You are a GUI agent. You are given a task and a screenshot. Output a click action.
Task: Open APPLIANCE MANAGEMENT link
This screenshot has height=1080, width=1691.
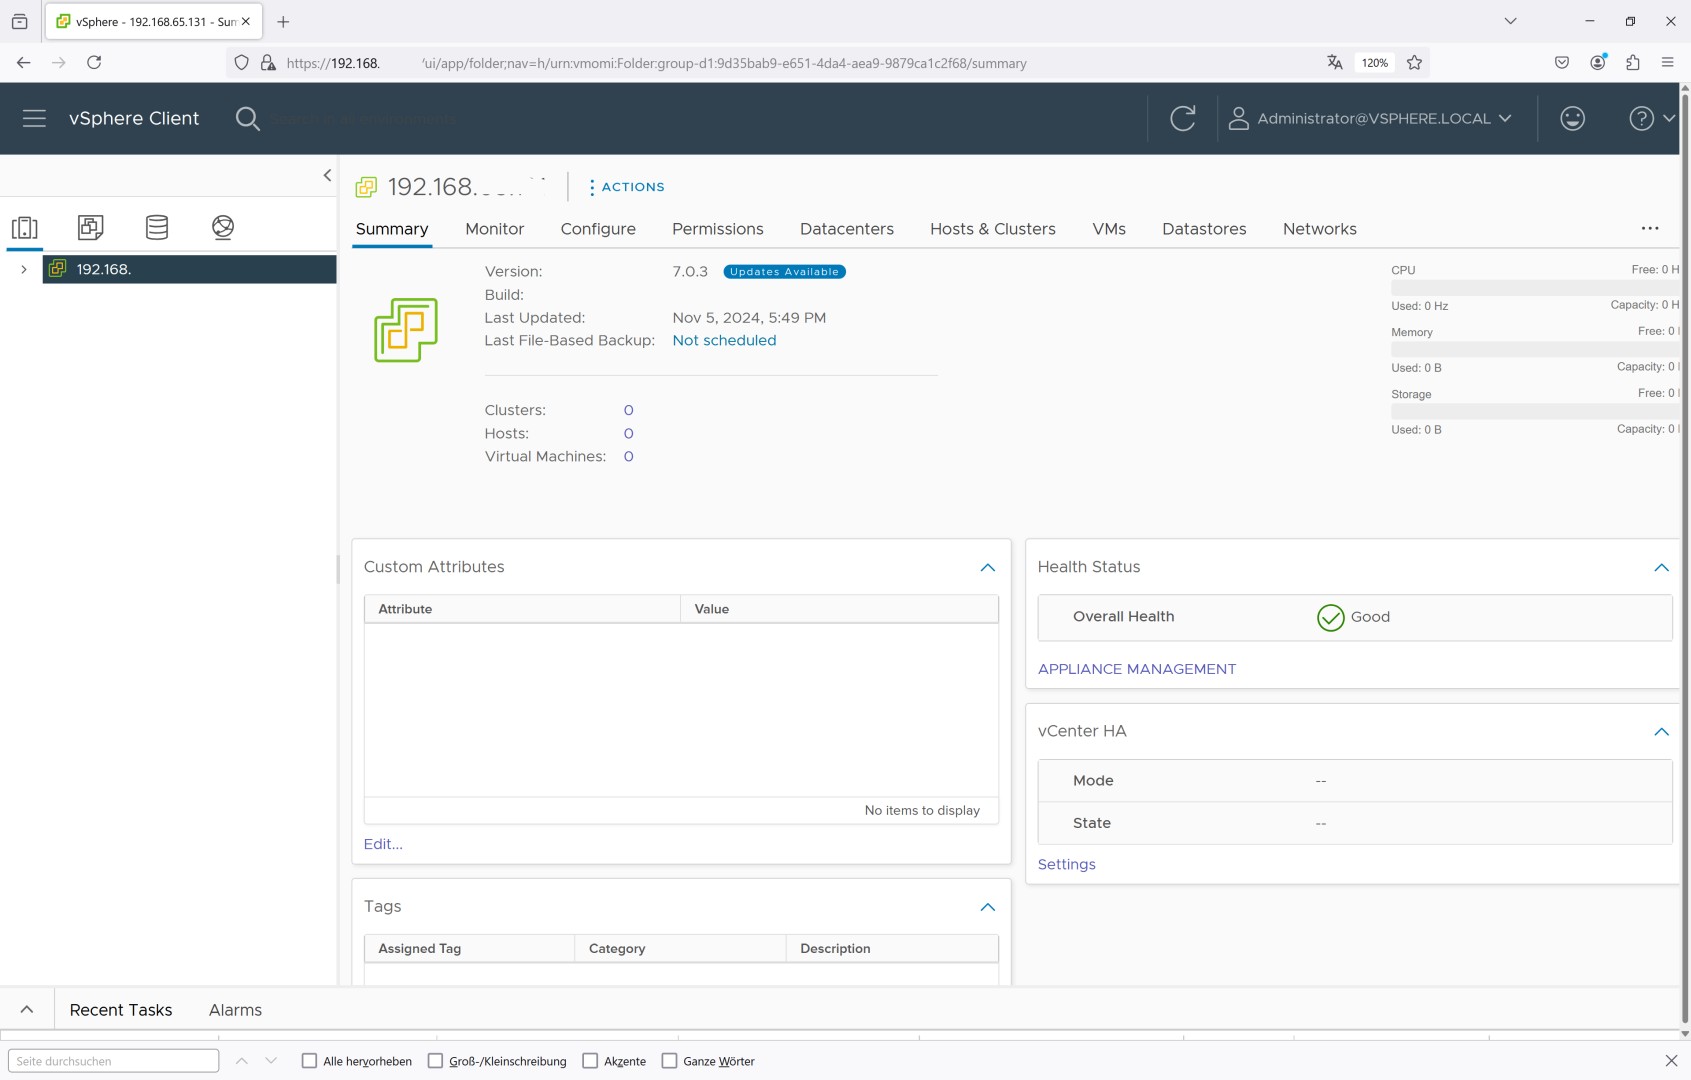(1136, 669)
